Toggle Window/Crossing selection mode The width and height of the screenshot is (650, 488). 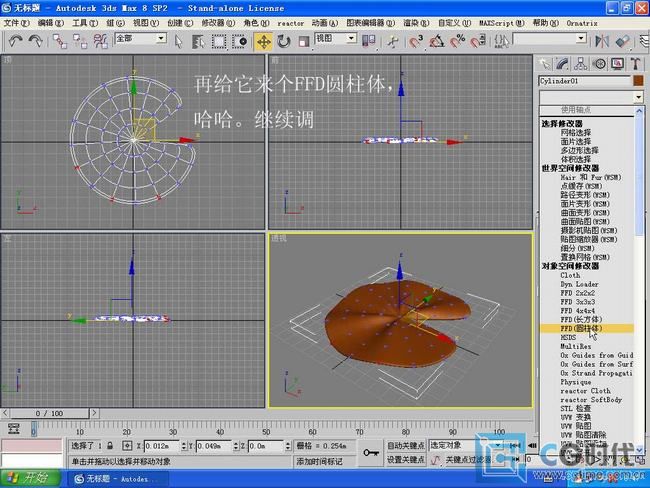pyautogui.click(x=240, y=41)
